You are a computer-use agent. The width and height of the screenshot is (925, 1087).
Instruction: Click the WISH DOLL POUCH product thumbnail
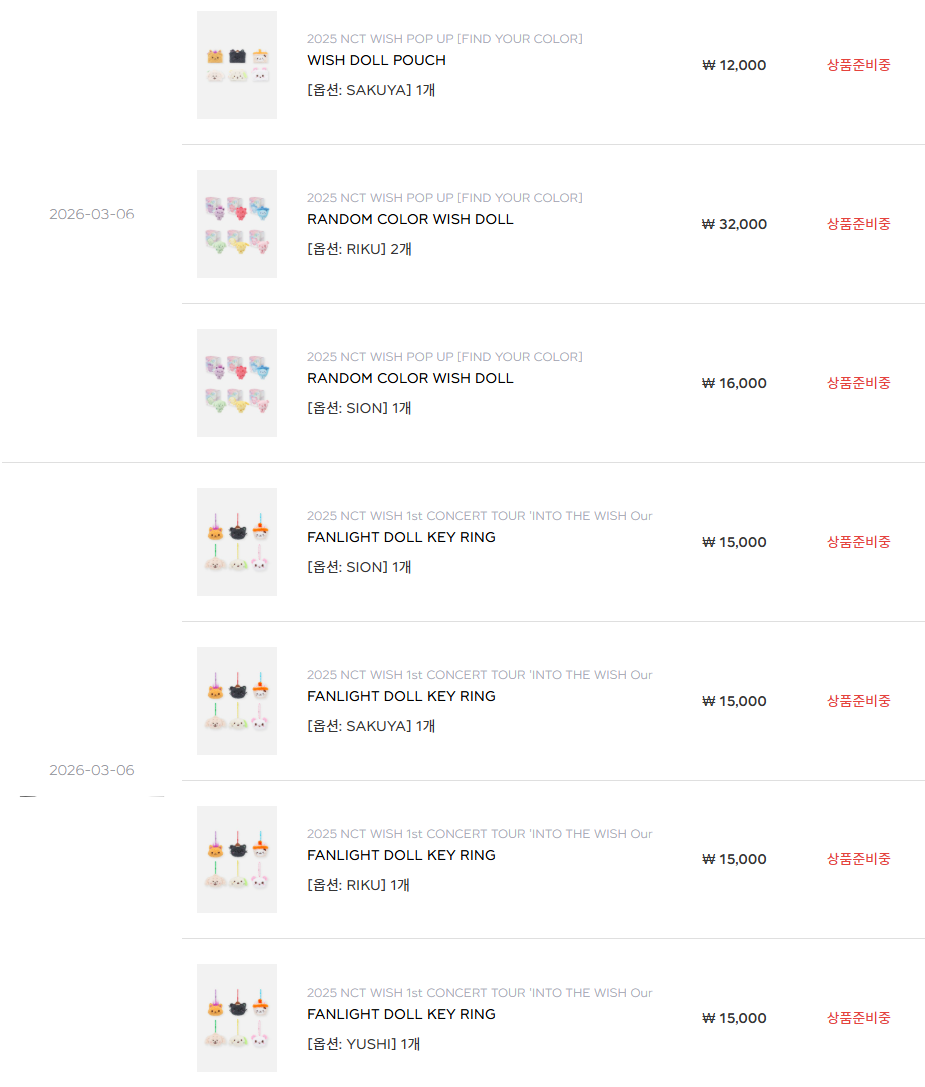[237, 65]
